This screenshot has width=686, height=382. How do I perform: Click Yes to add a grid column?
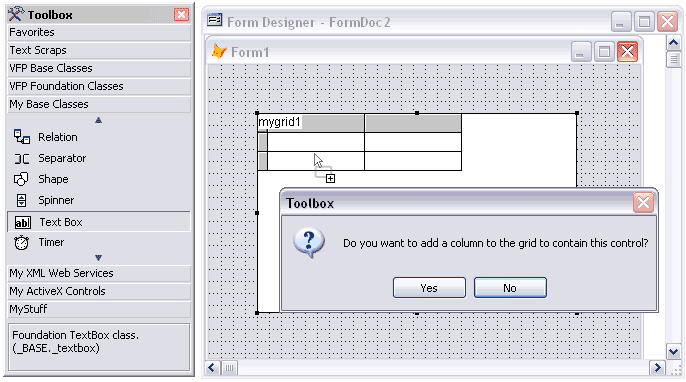coord(429,287)
